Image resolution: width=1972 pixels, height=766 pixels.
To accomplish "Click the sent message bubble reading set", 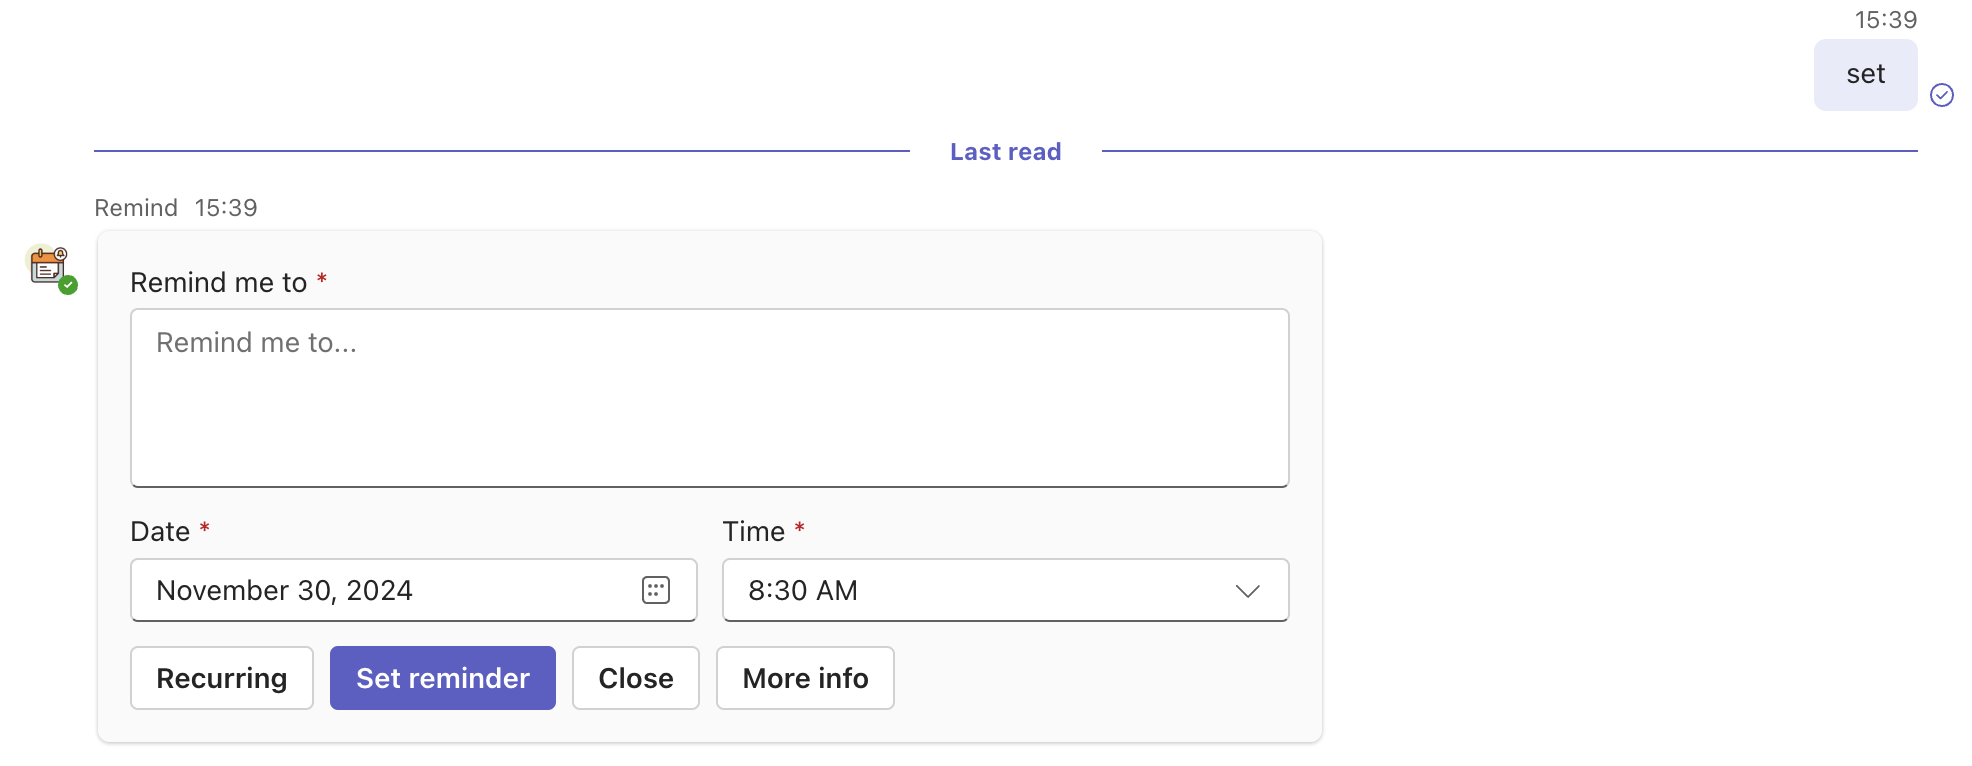I will pyautogui.click(x=1864, y=74).
